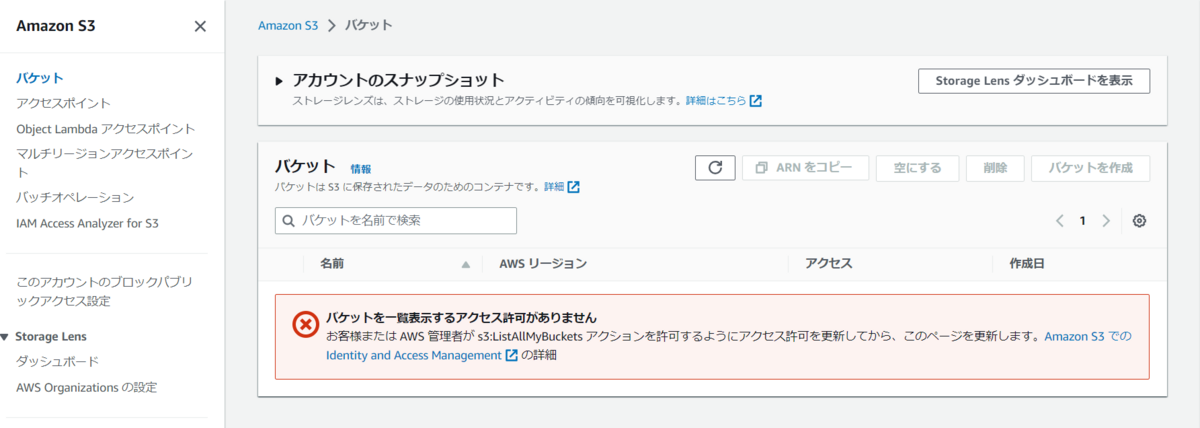Open バケット in the sidebar
Screen dimensions: 1200x428
(x=40, y=77)
